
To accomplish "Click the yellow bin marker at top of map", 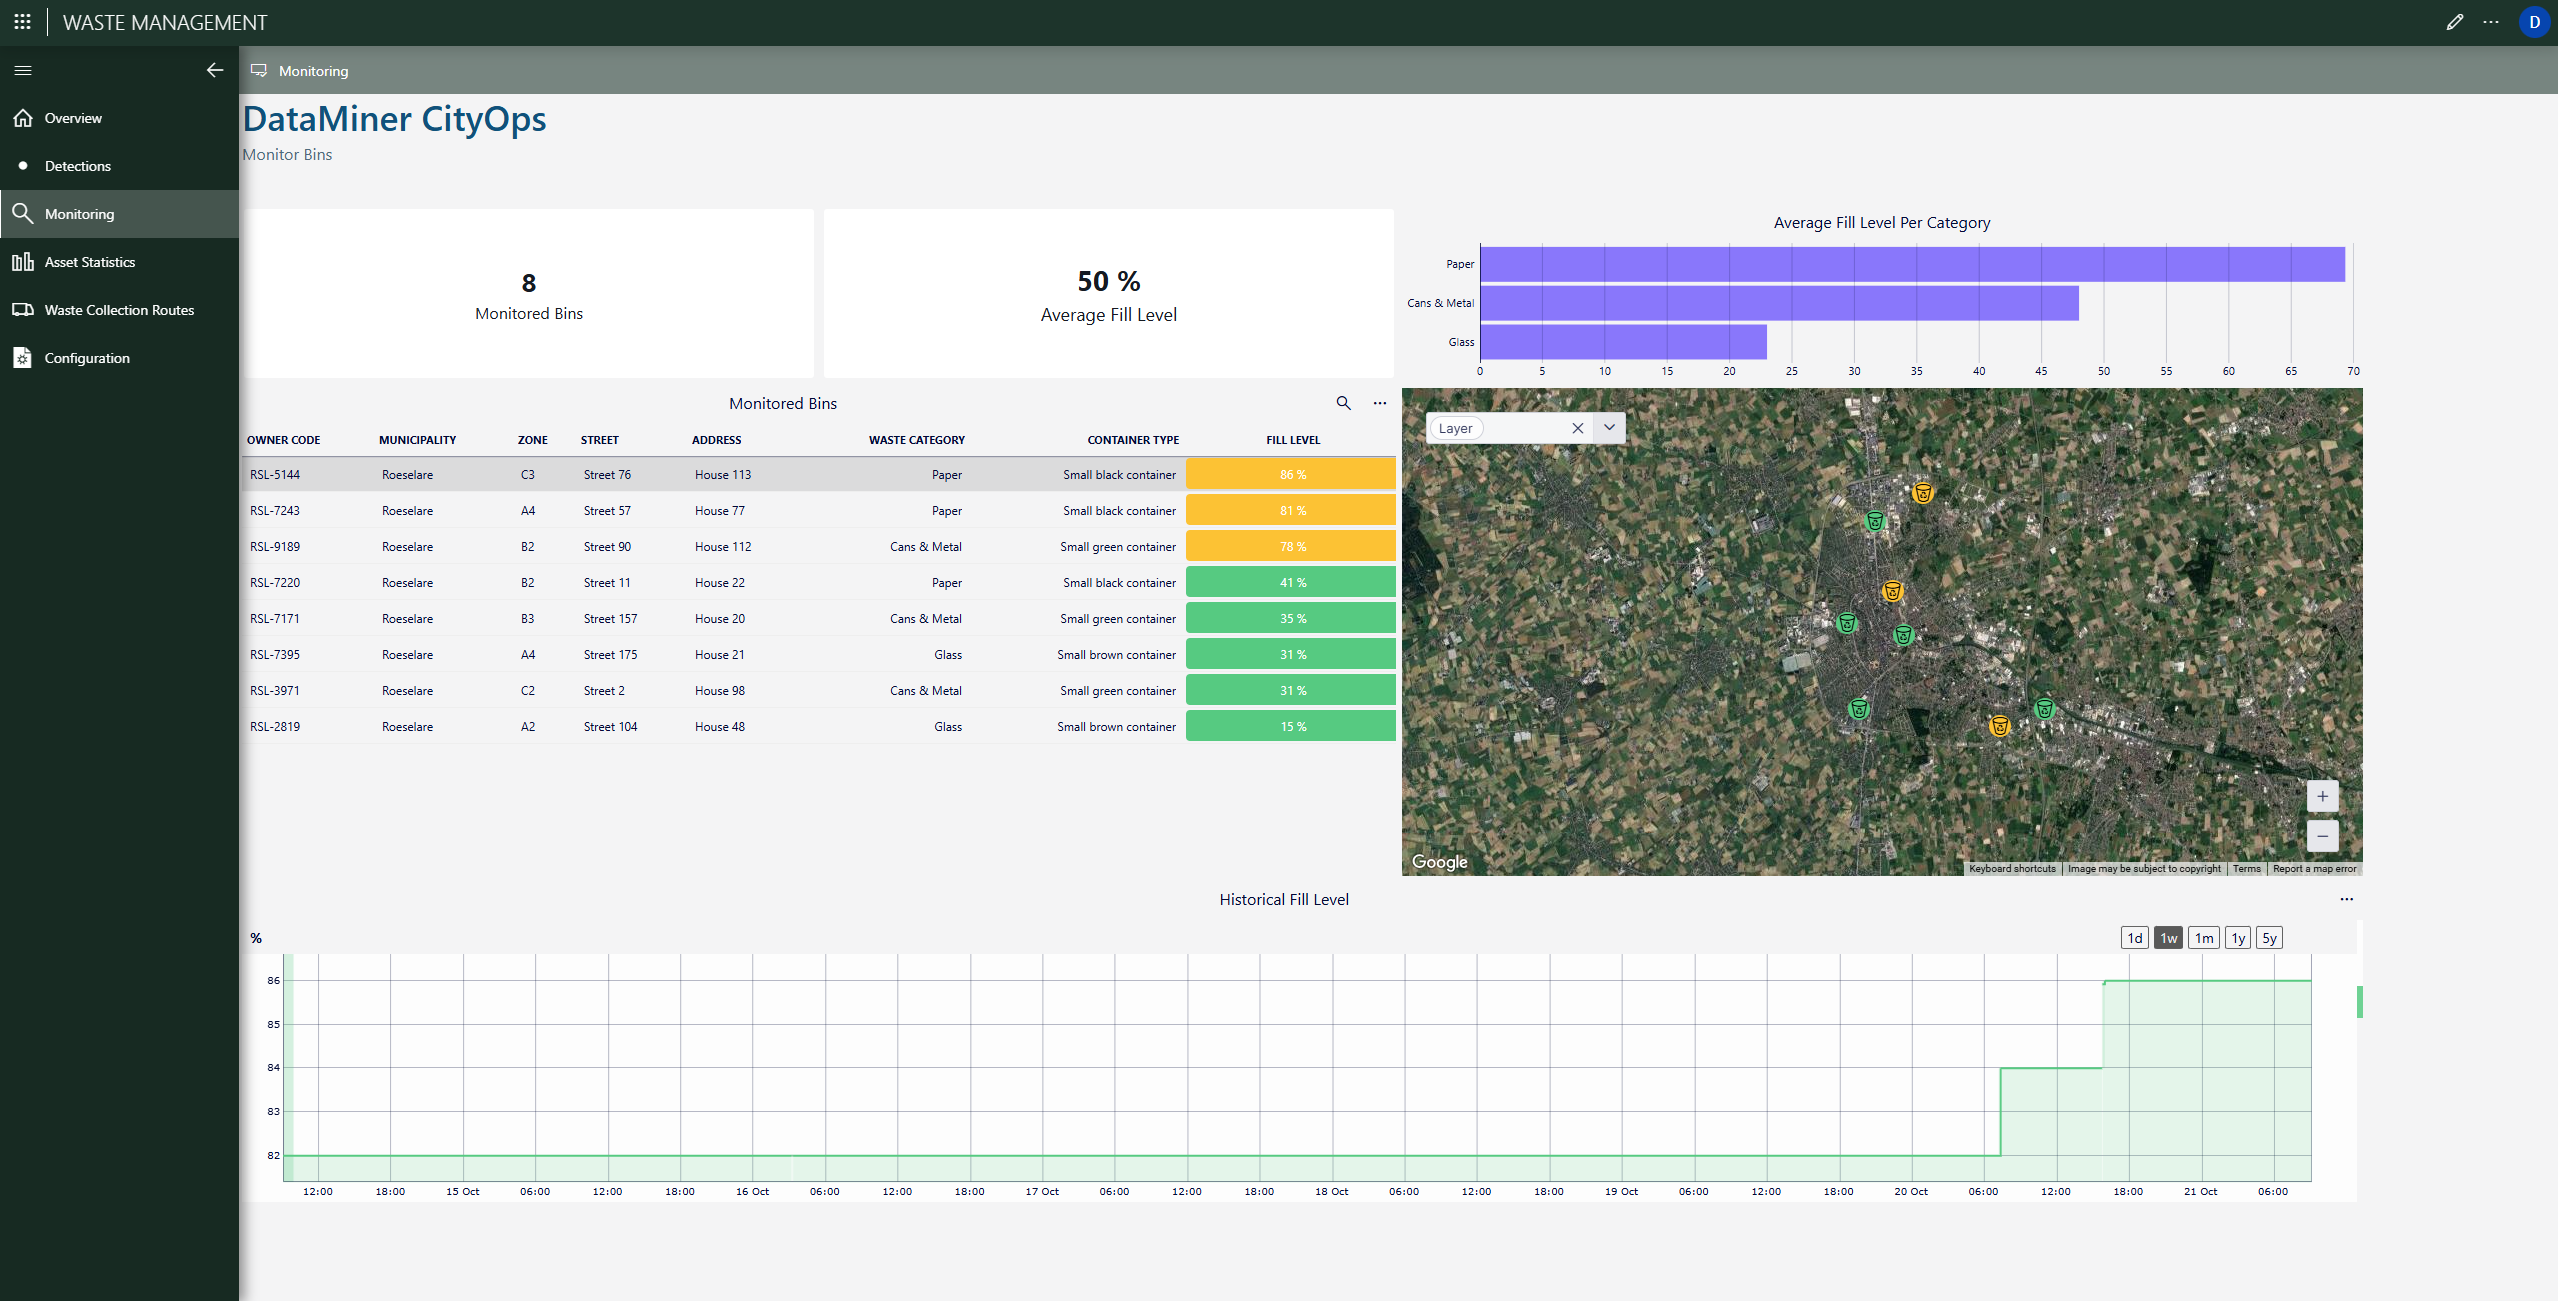I will pos(1922,493).
